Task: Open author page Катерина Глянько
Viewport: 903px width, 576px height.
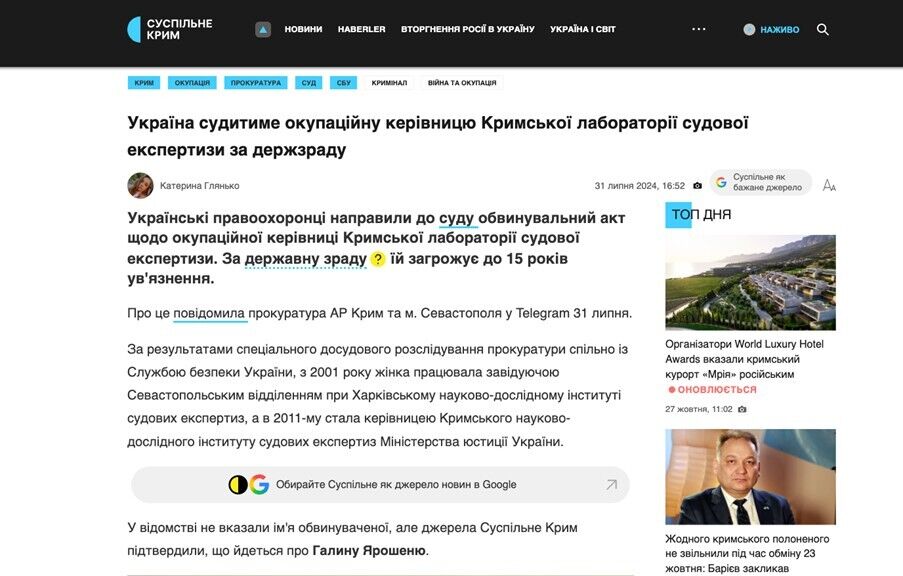Action: click(x=199, y=185)
